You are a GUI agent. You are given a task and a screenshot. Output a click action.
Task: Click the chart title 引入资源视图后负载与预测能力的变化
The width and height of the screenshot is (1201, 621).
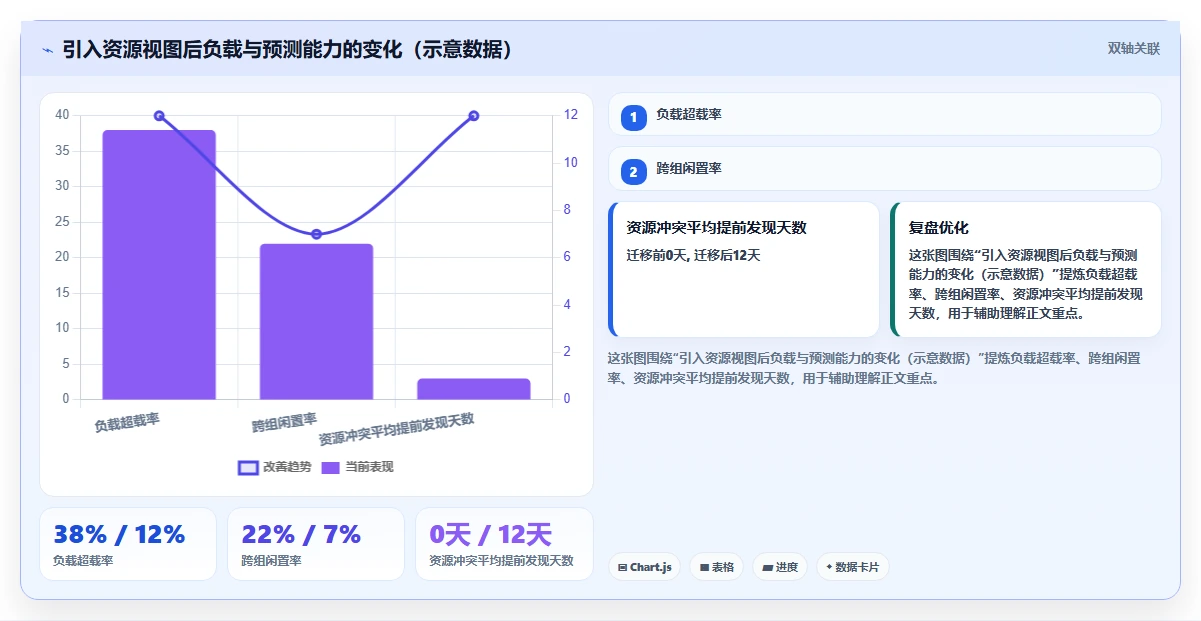tap(286, 49)
